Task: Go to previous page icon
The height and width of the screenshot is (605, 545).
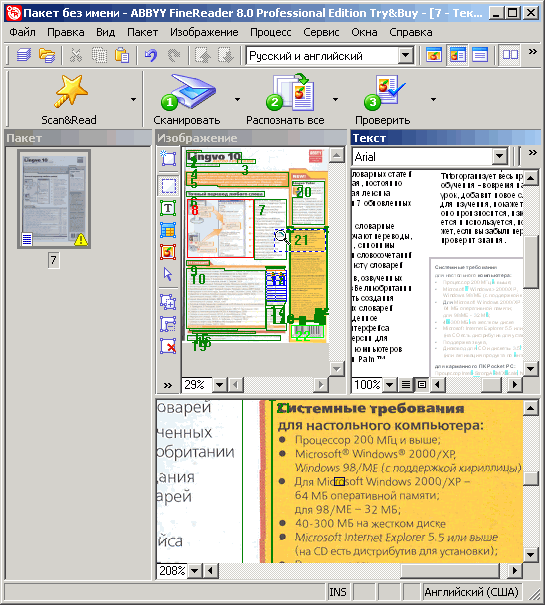Action: (x=203, y=55)
